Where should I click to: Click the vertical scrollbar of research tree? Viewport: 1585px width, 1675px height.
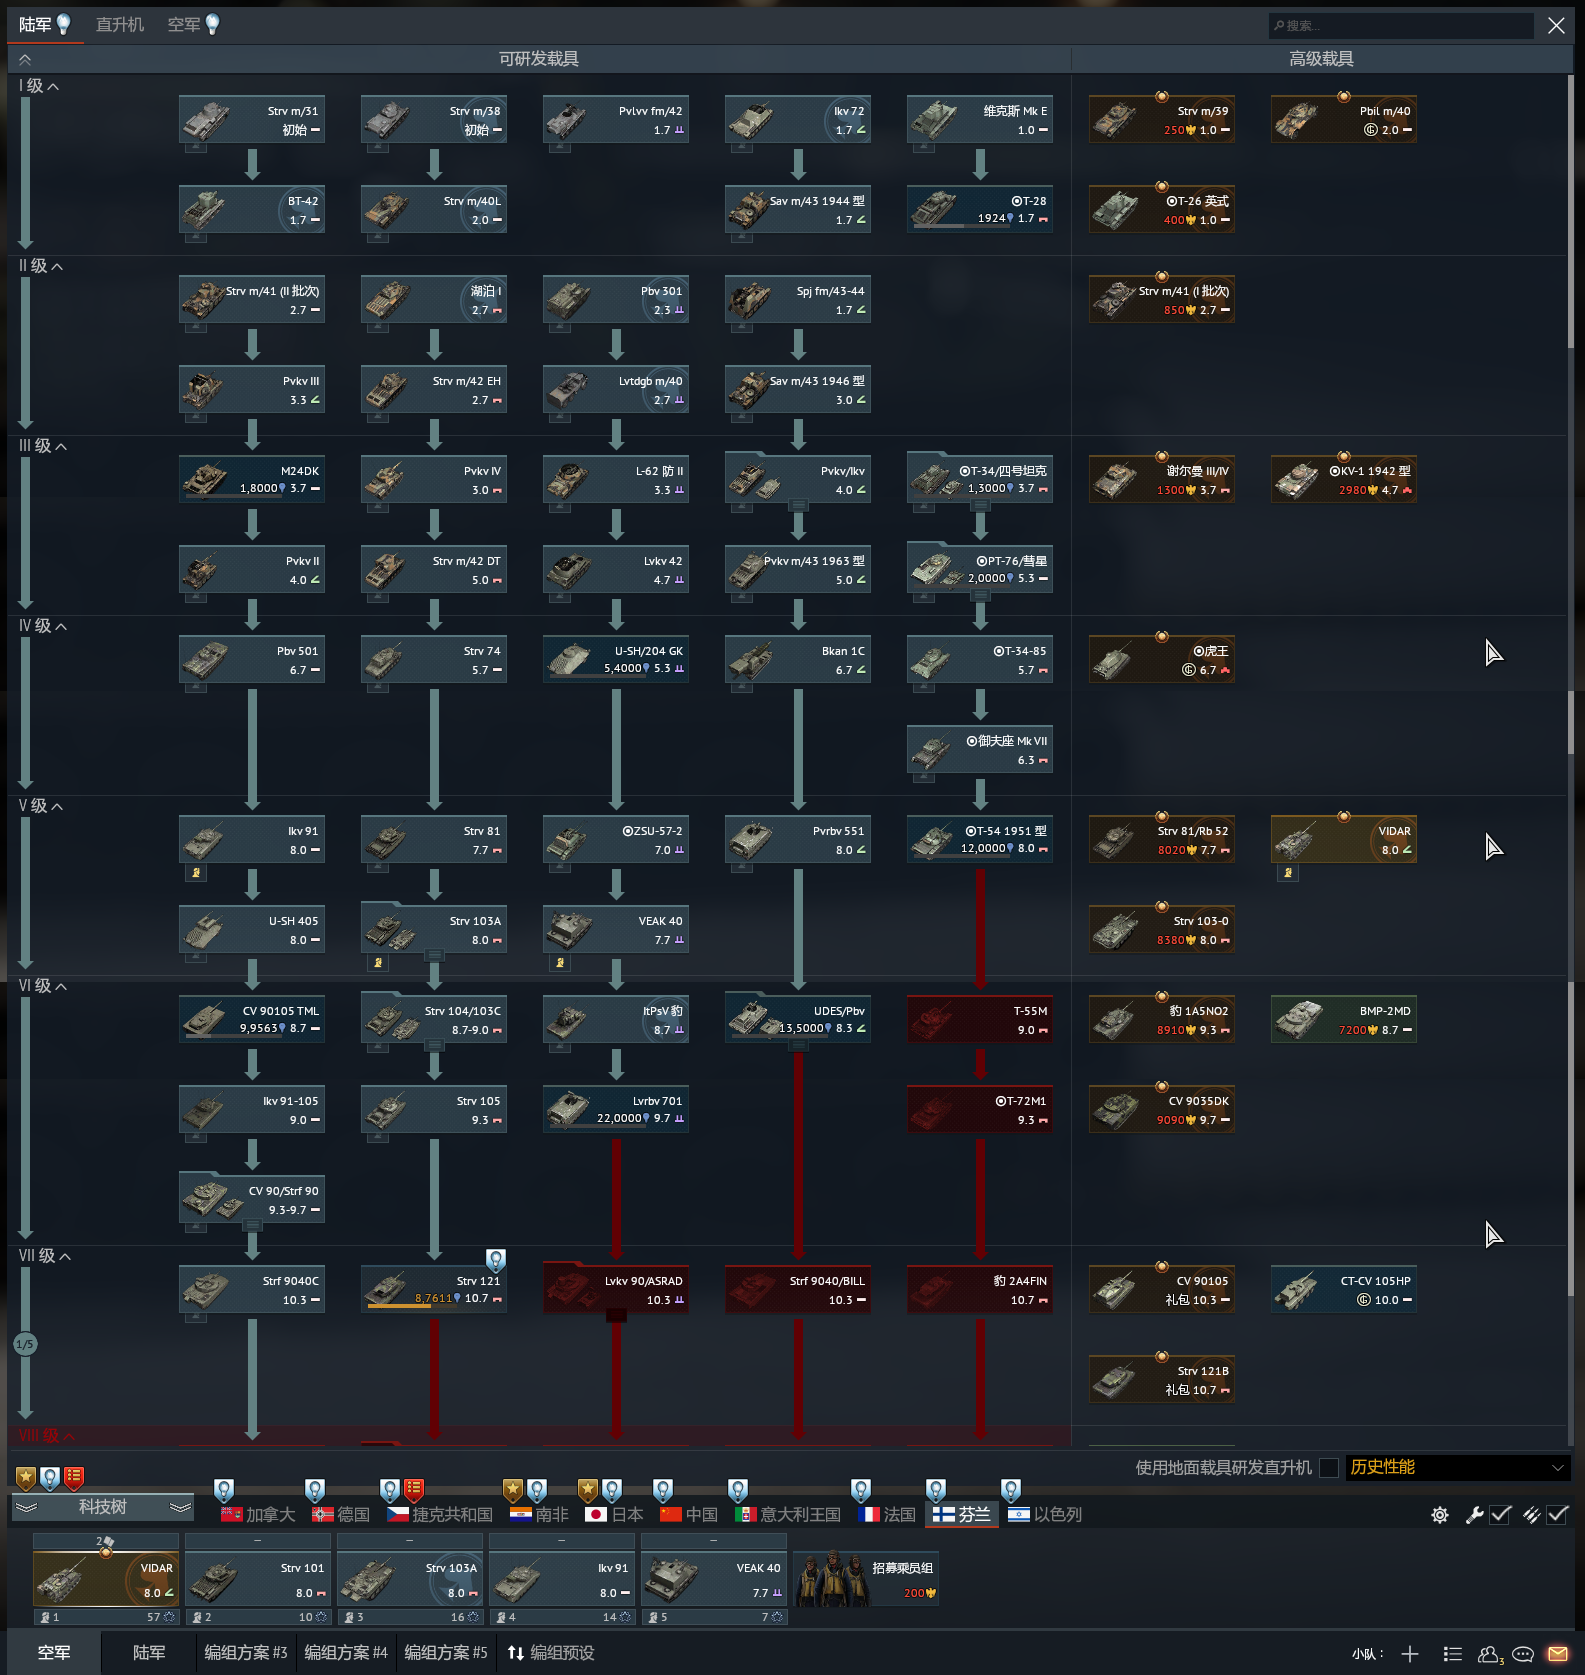(x=1570, y=700)
